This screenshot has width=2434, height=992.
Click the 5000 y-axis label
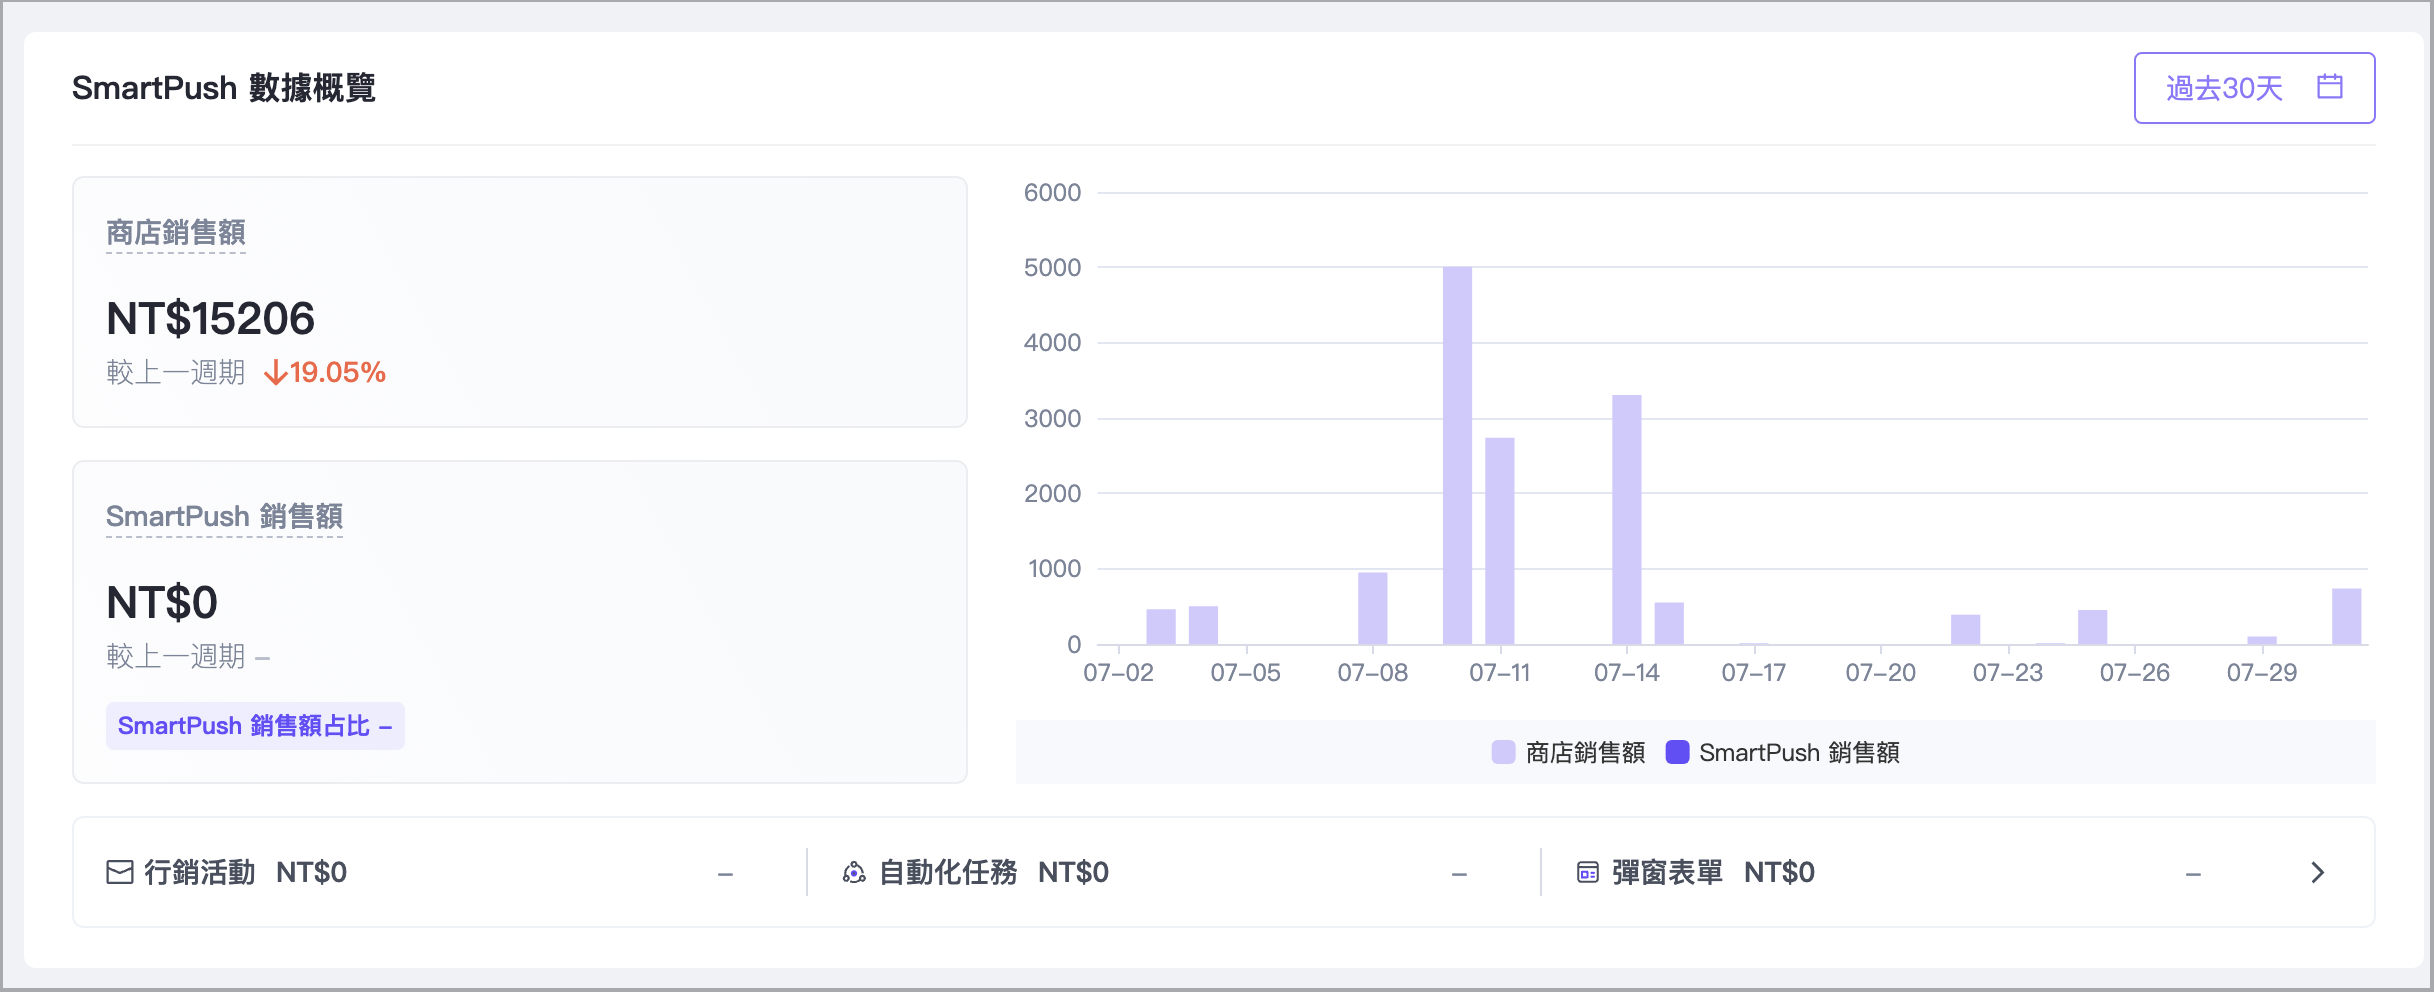1052,268
